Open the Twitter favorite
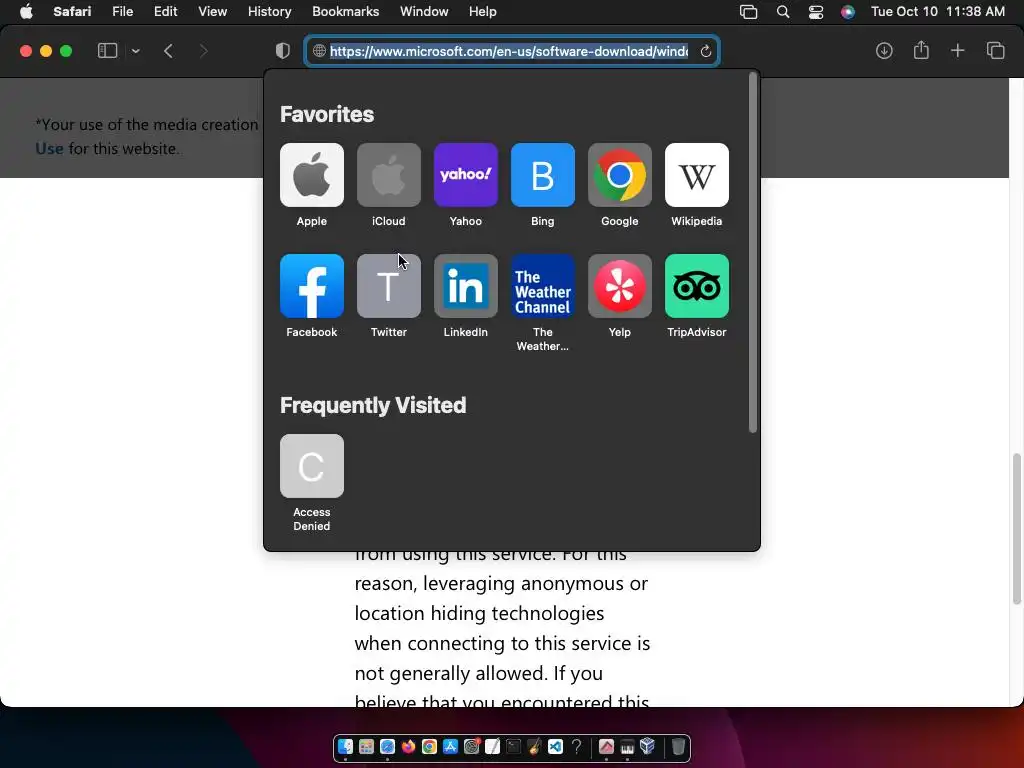 [389, 286]
